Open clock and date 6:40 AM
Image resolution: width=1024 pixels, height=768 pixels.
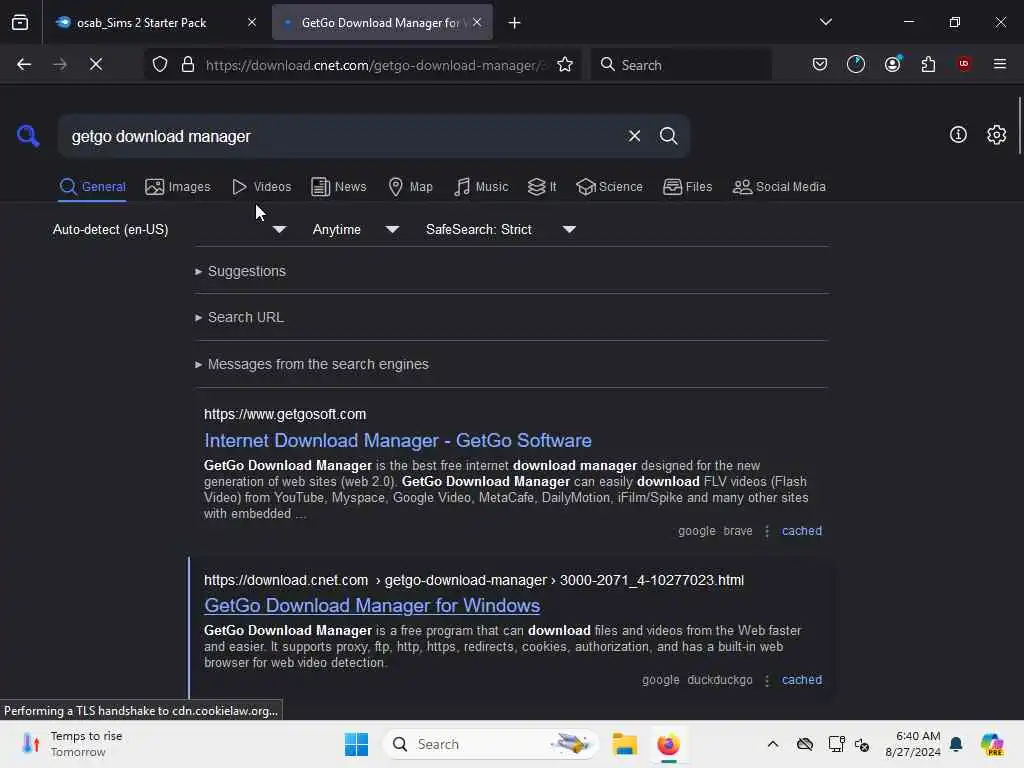pos(912,744)
